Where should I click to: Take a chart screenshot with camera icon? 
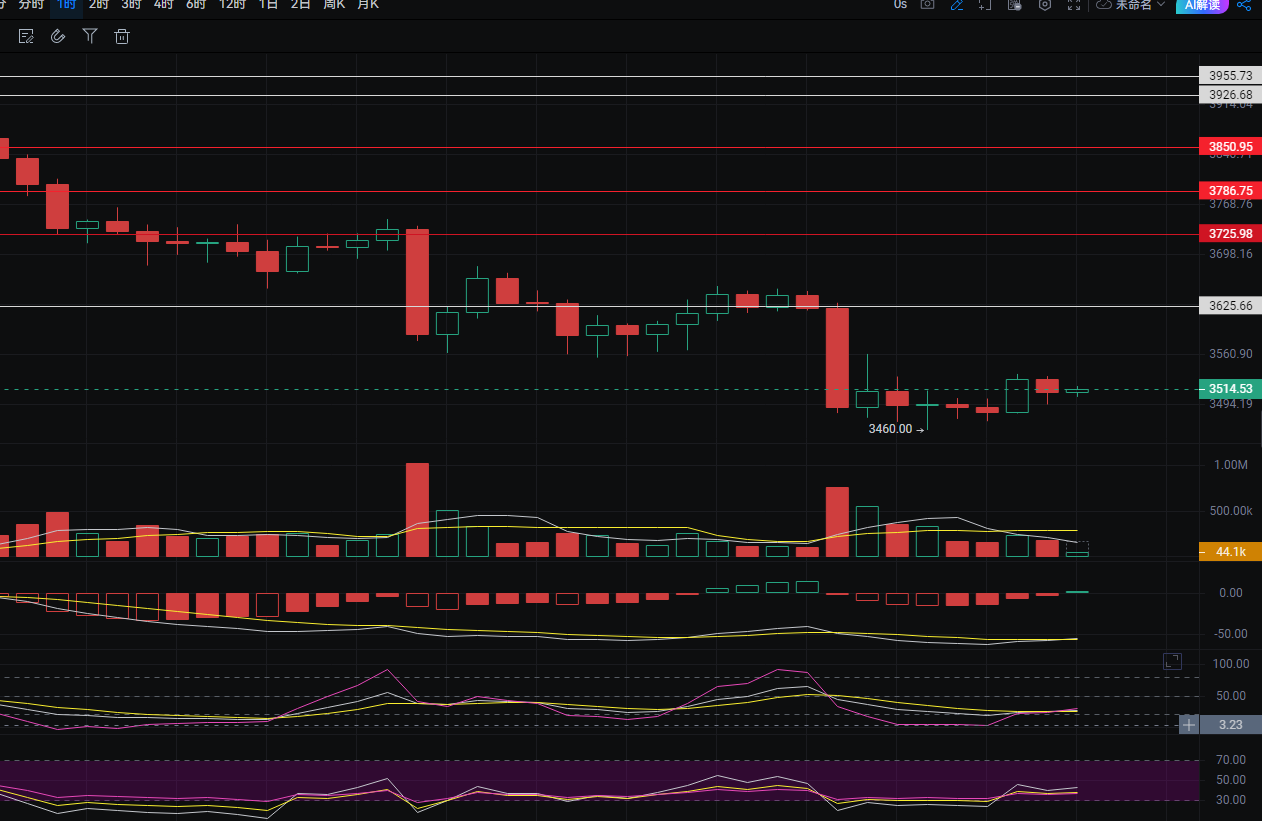coord(927,5)
